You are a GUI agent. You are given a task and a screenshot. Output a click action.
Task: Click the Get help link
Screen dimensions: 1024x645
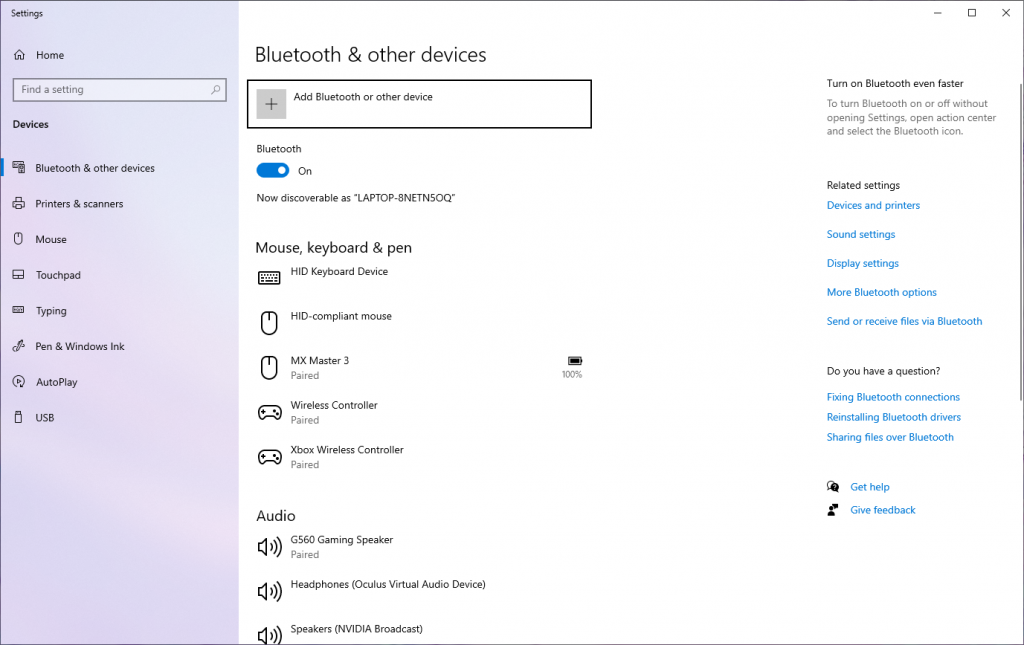pyautogui.click(x=869, y=487)
